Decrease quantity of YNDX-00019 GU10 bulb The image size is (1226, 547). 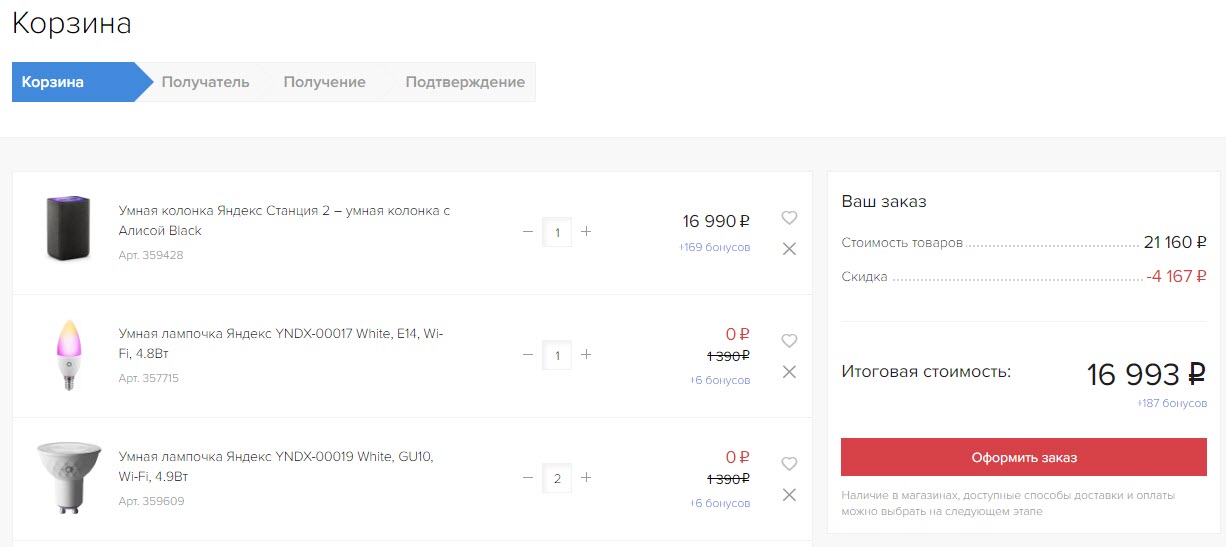(528, 478)
